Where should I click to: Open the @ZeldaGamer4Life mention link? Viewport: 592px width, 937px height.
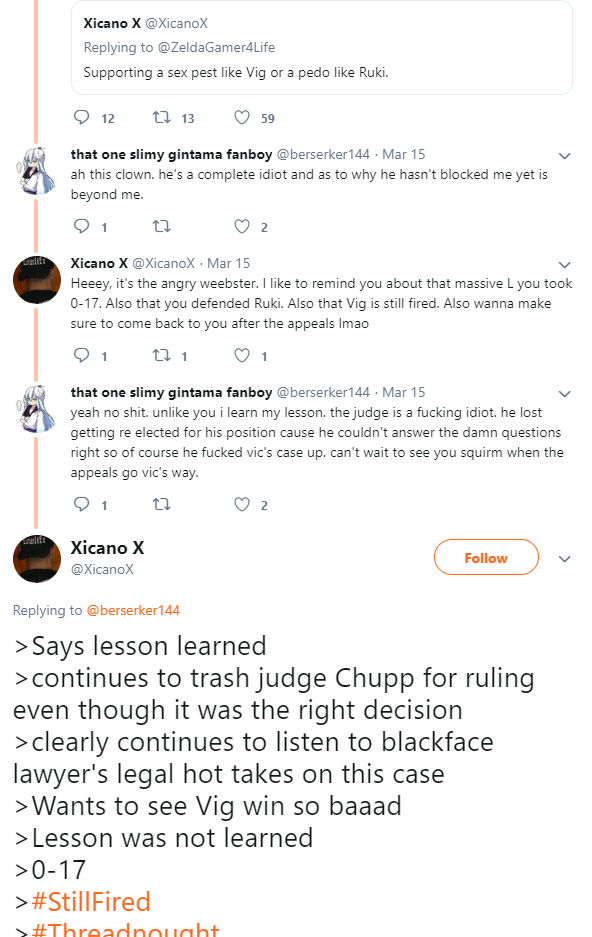216,47
